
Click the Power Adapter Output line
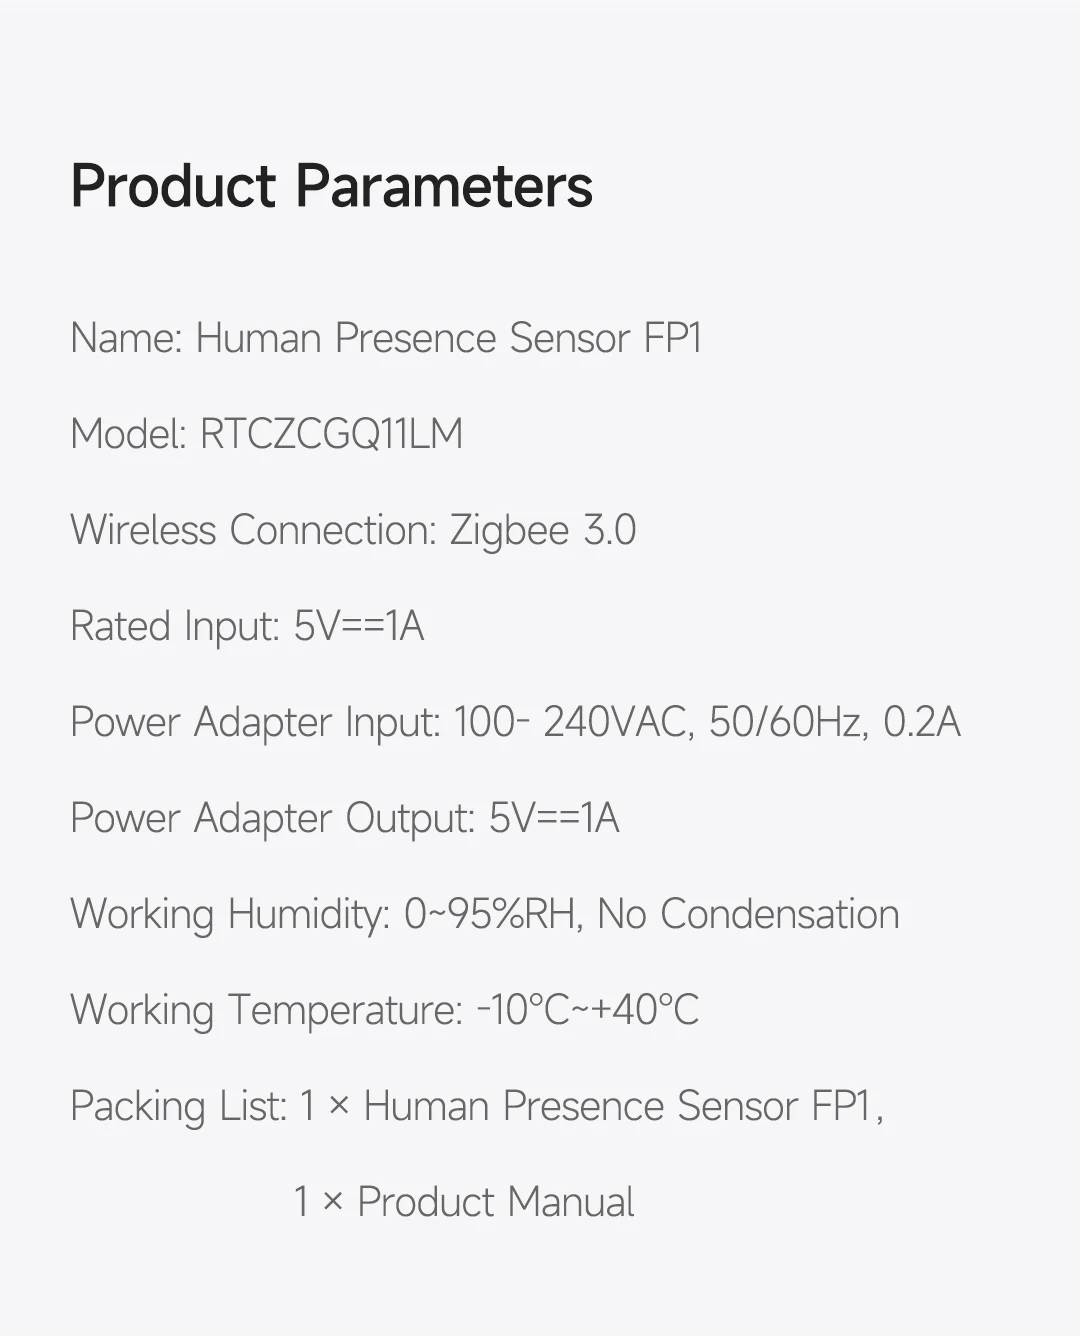tap(345, 818)
